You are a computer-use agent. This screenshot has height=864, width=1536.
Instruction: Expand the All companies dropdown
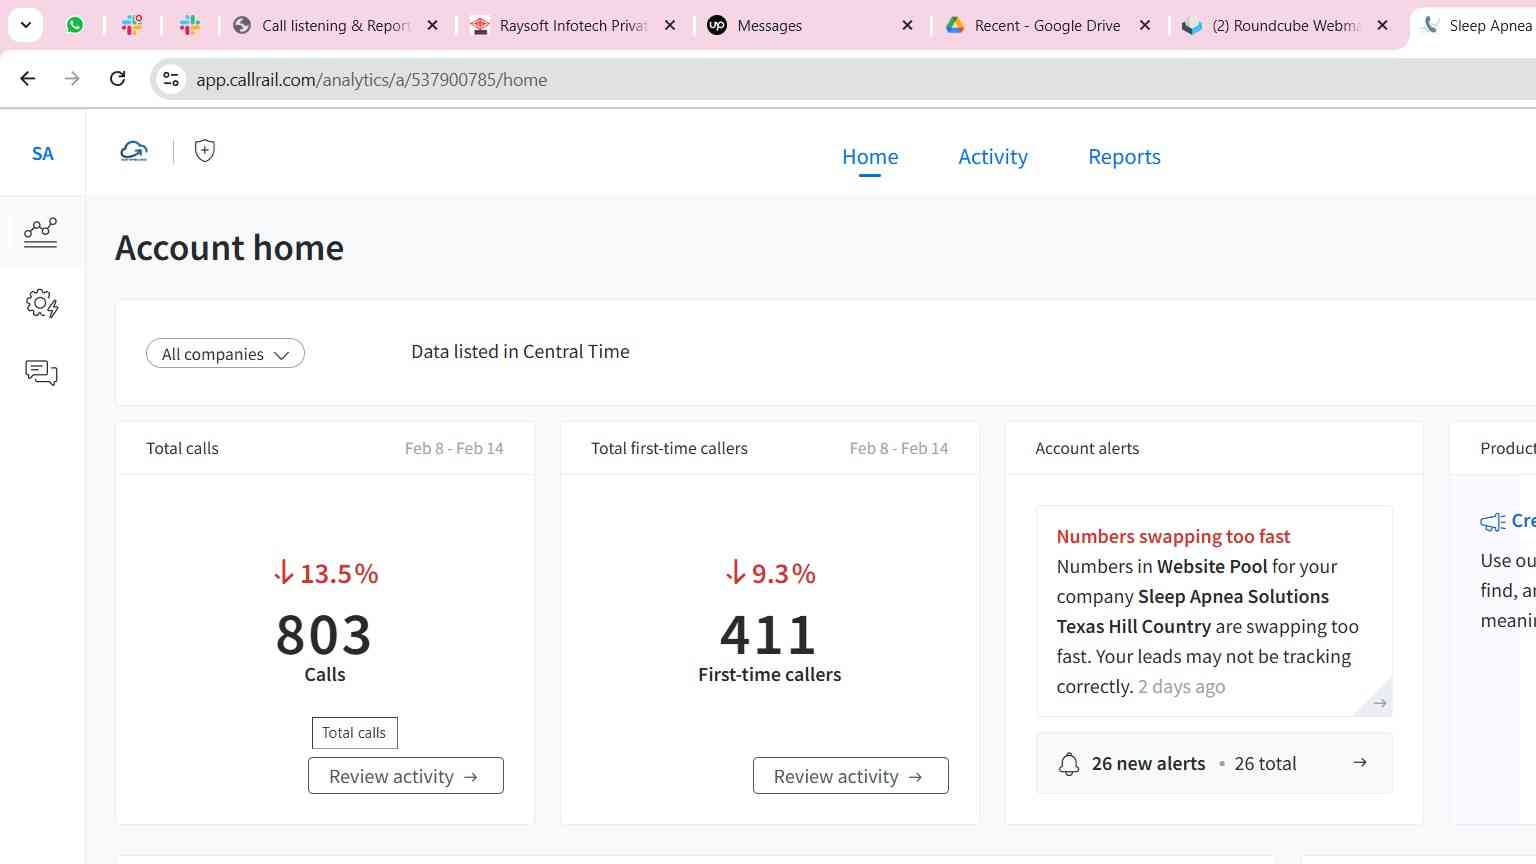(x=225, y=354)
